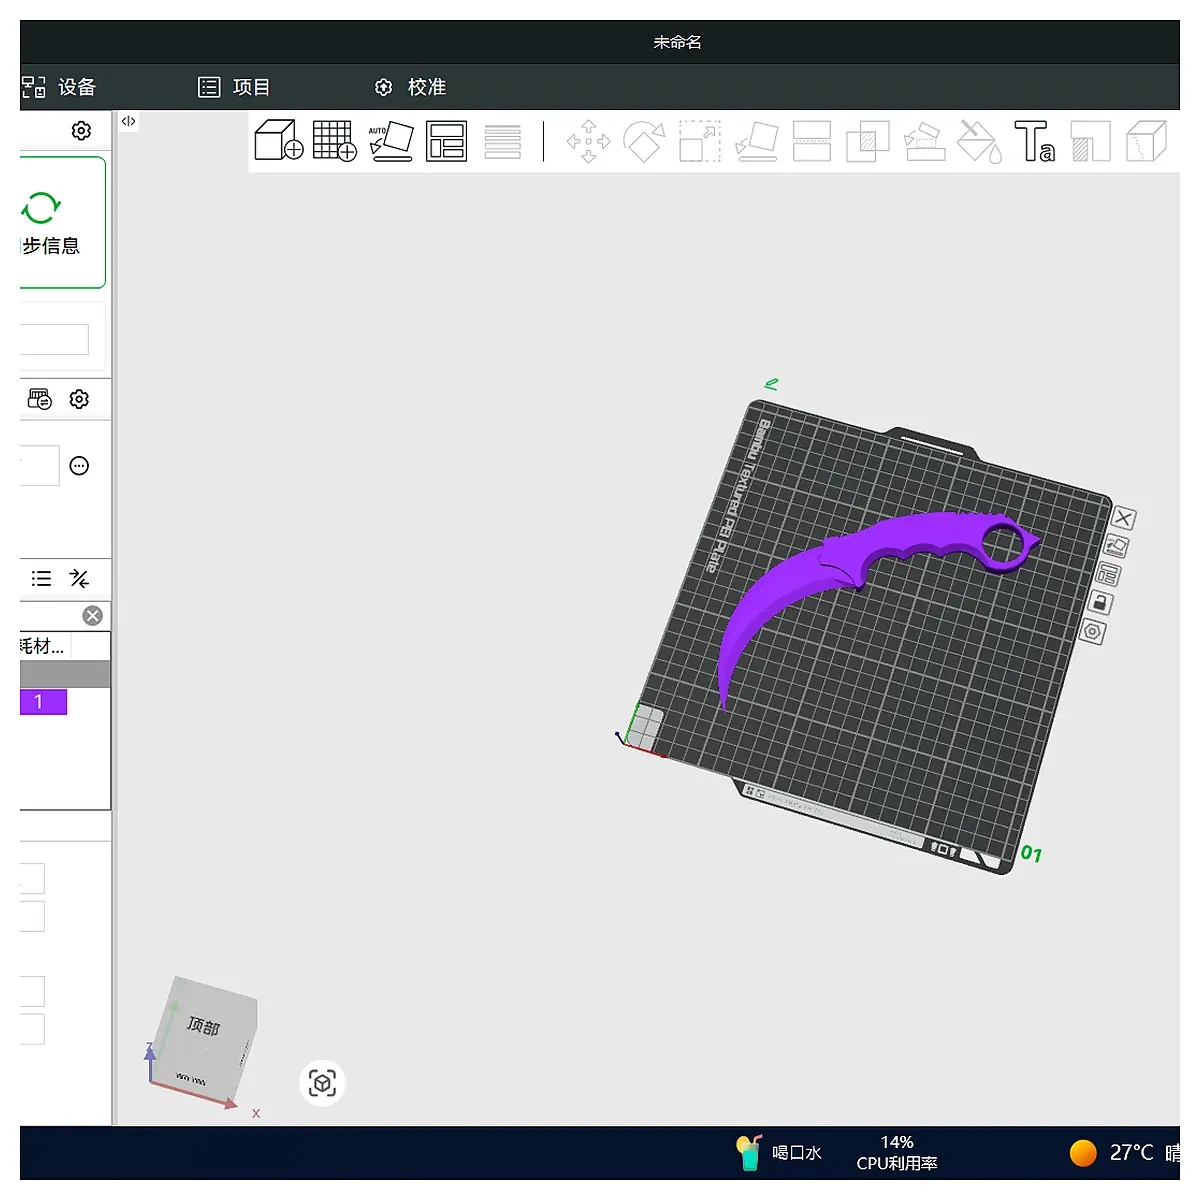Click the dashed-line cube toolbar icon
This screenshot has height=1200, width=1200.
[x=1147, y=141]
